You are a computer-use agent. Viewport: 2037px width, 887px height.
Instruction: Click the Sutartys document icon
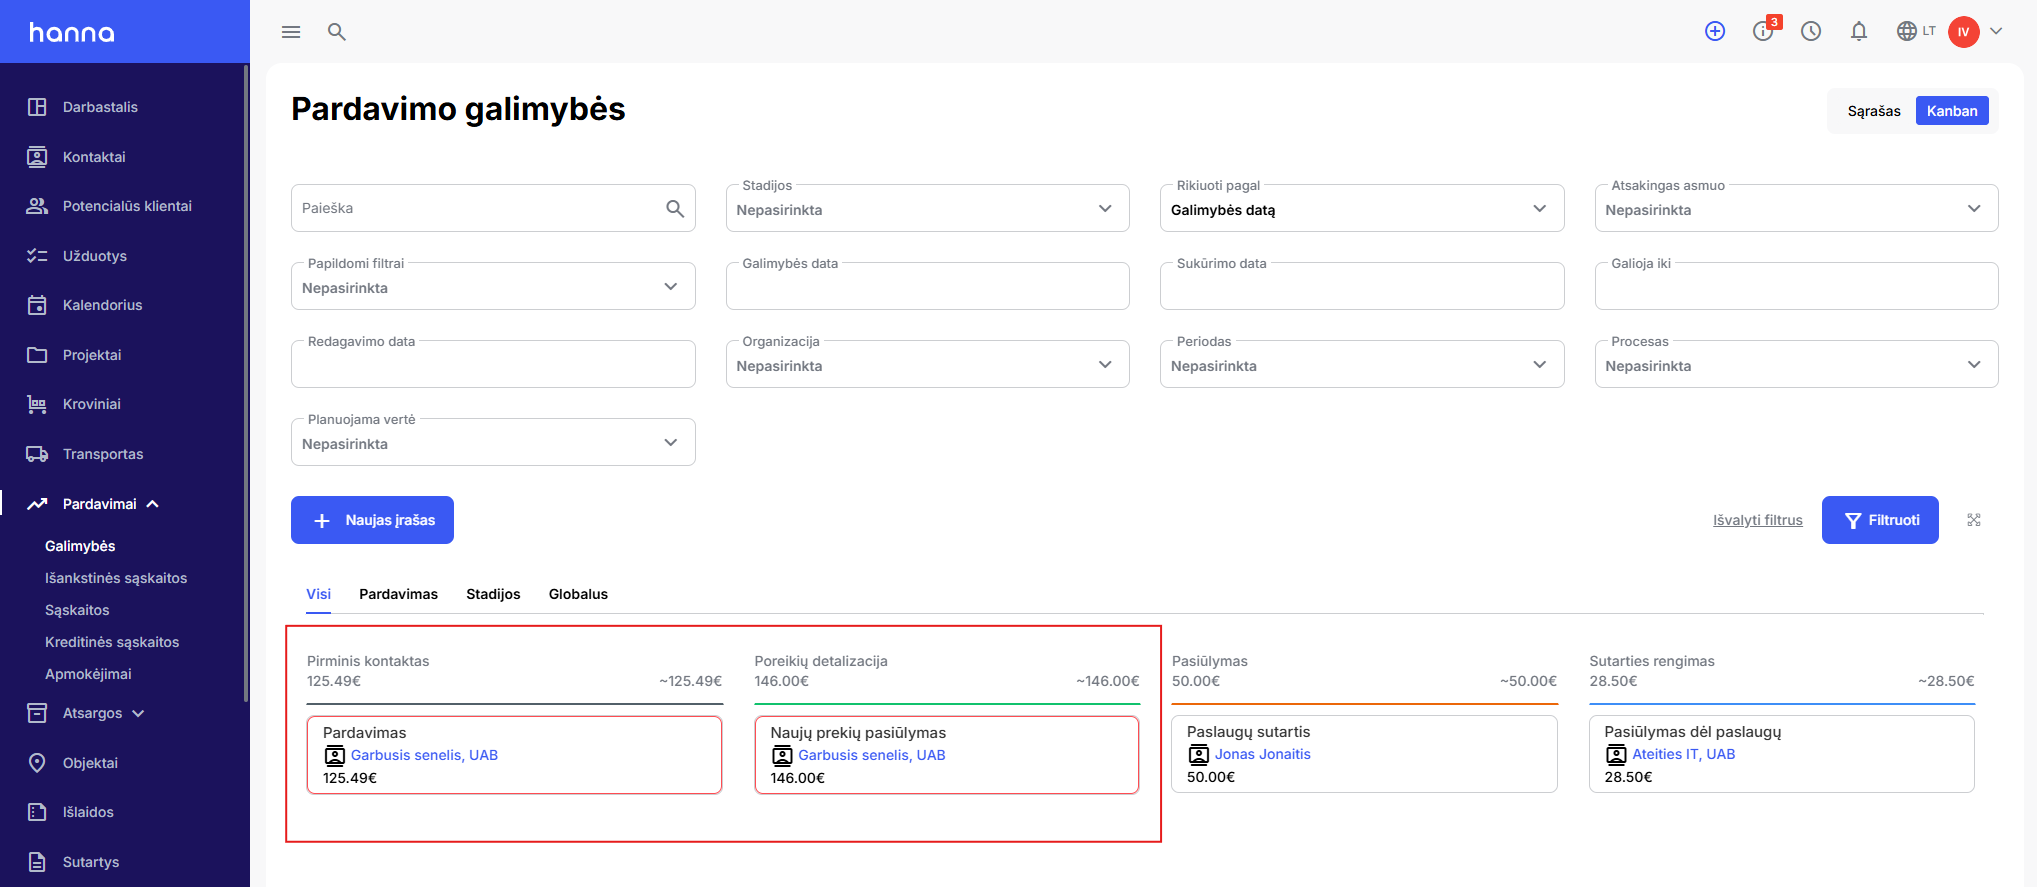[x=37, y=862]
